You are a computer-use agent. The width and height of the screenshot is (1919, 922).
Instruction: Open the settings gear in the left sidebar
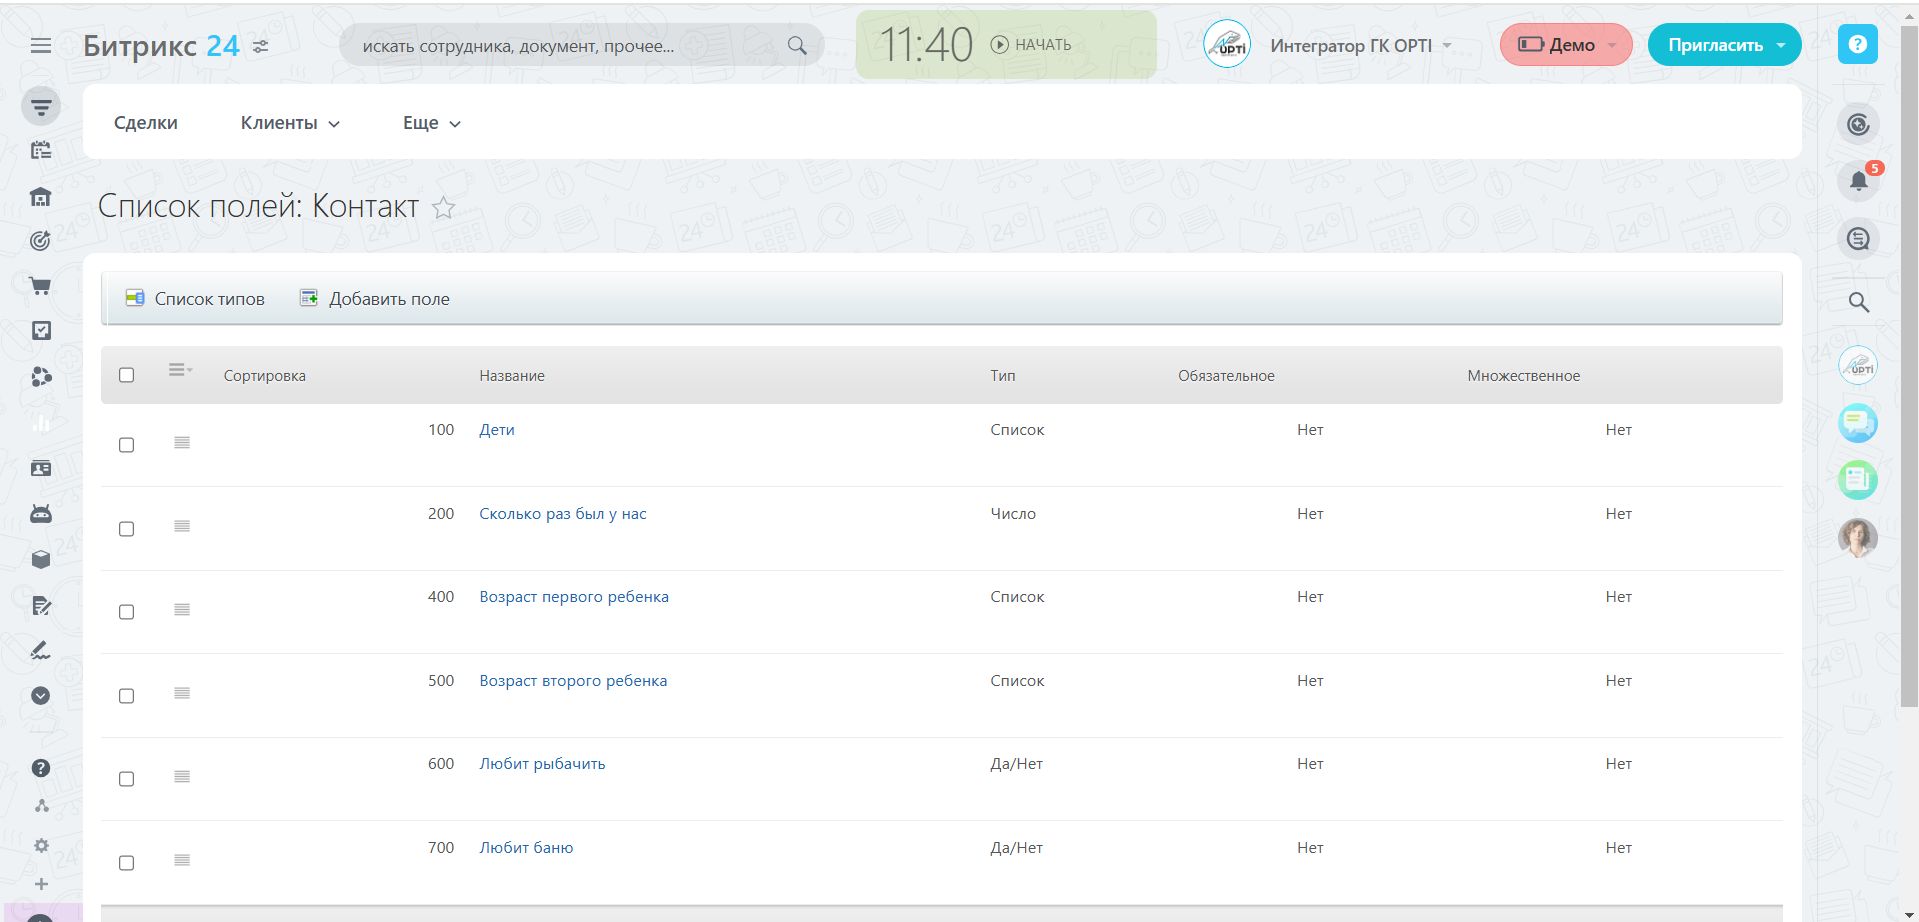coord(41,846)
